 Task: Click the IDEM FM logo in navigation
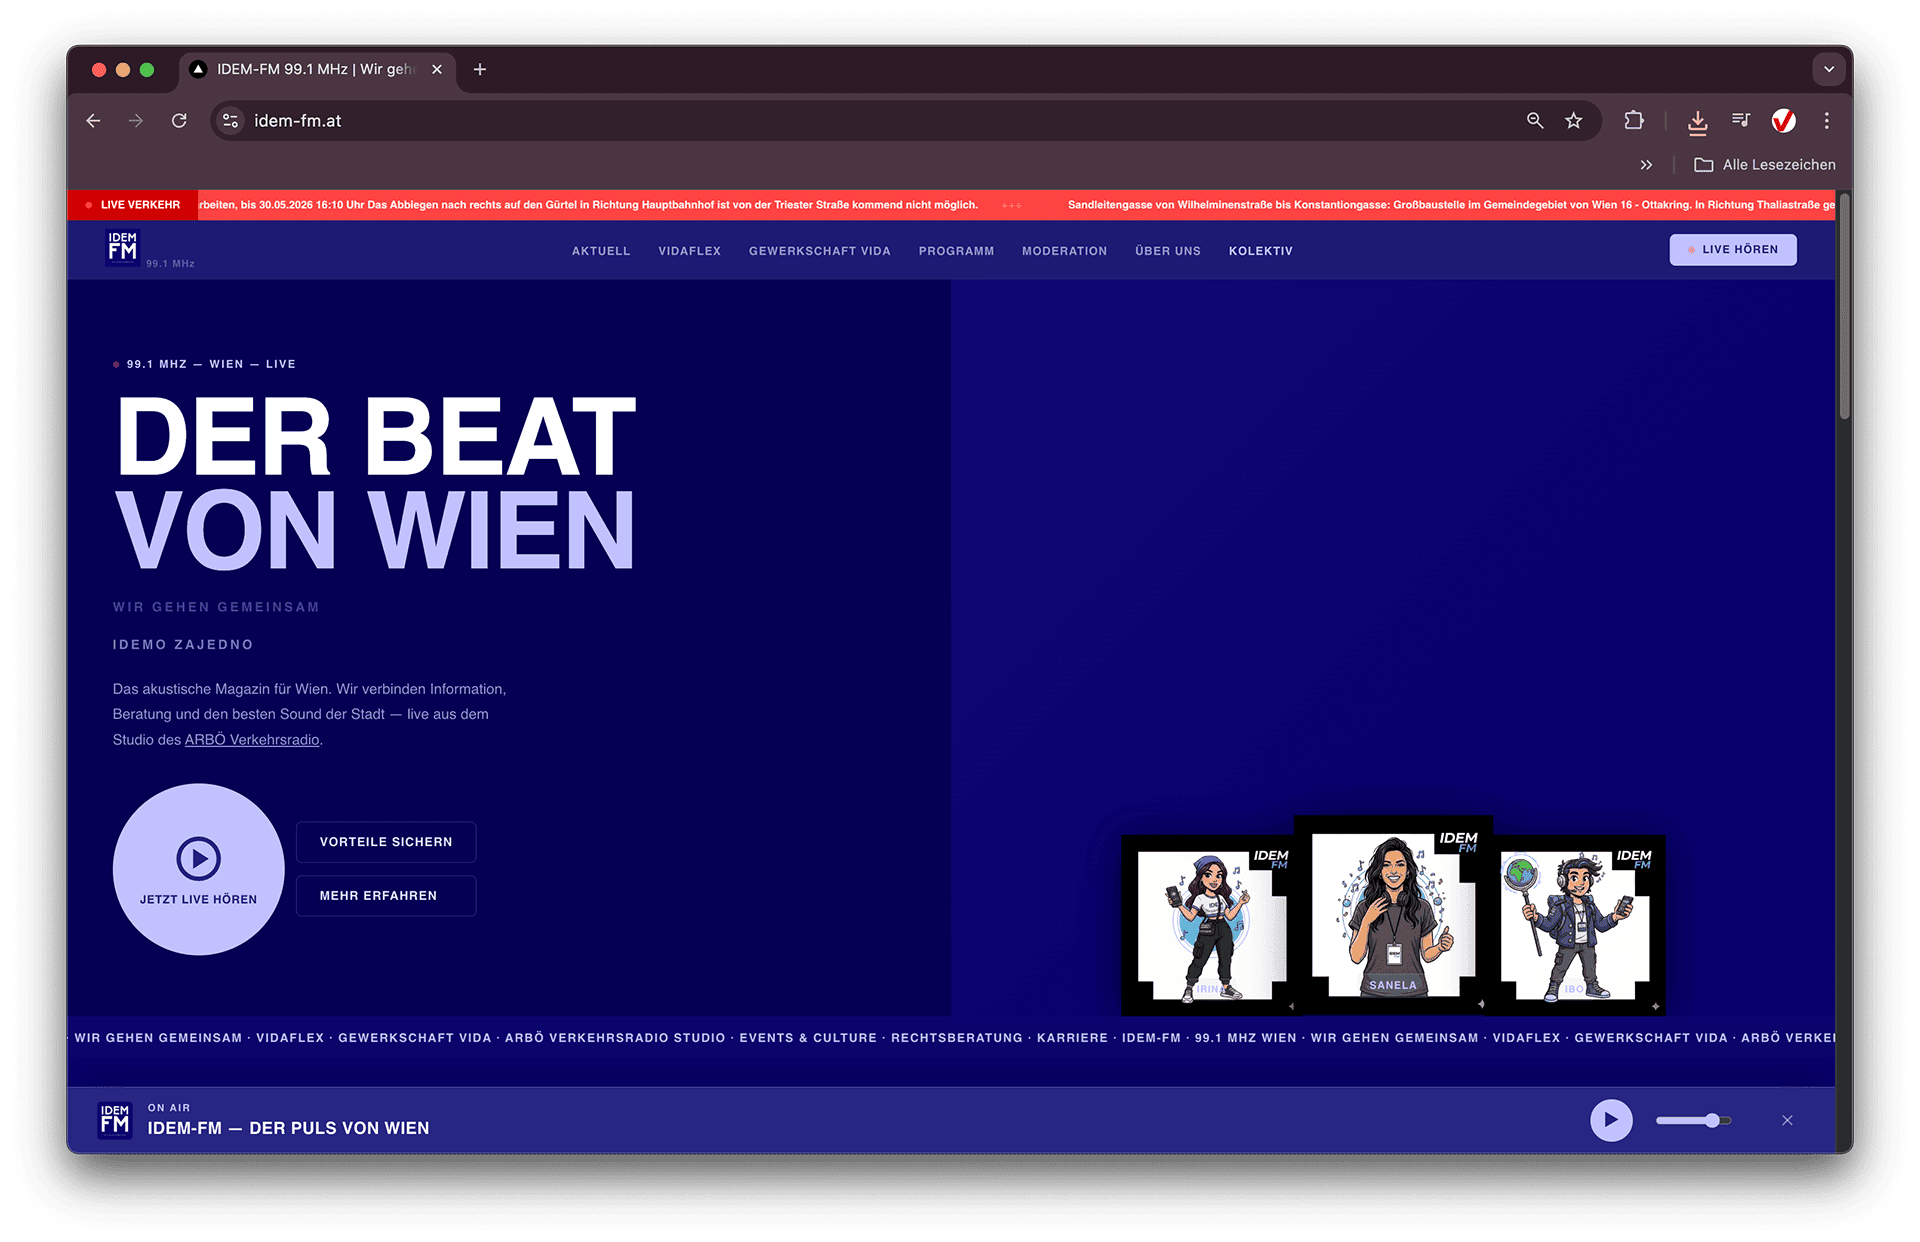[x=123, y=246]
